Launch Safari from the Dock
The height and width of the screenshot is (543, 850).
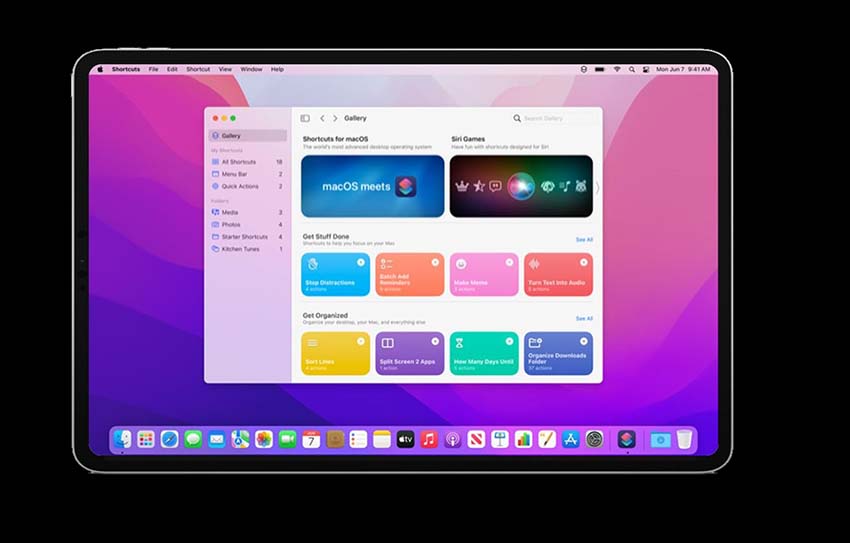(x=170, y=439)
